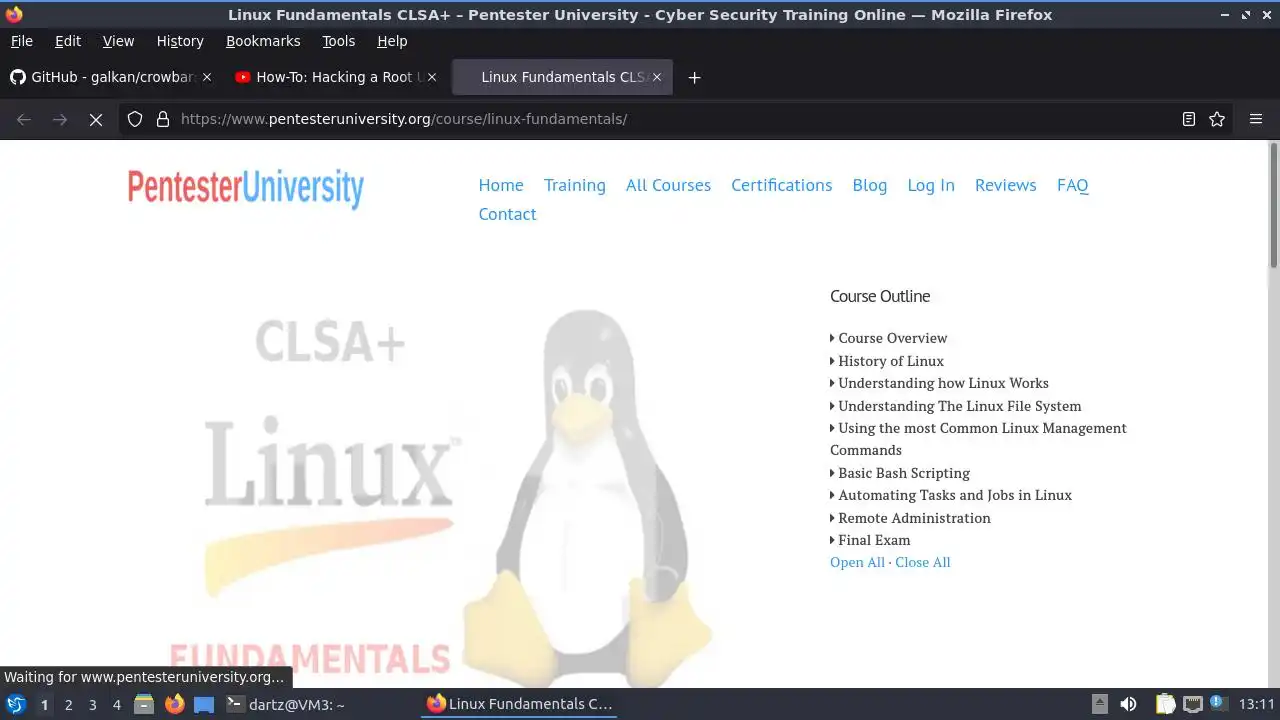Click the Firefox icon in the title bar
Viewport: 1280px width, 720px height.
tap(14, 14)
